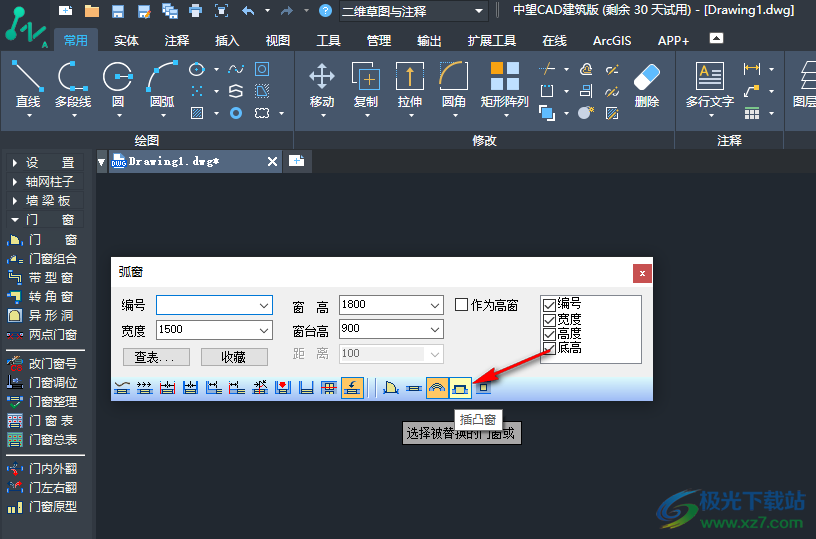Open the 注释 ribbon tab
This screenshot has height=539, width=816.
tap(177, 41)
